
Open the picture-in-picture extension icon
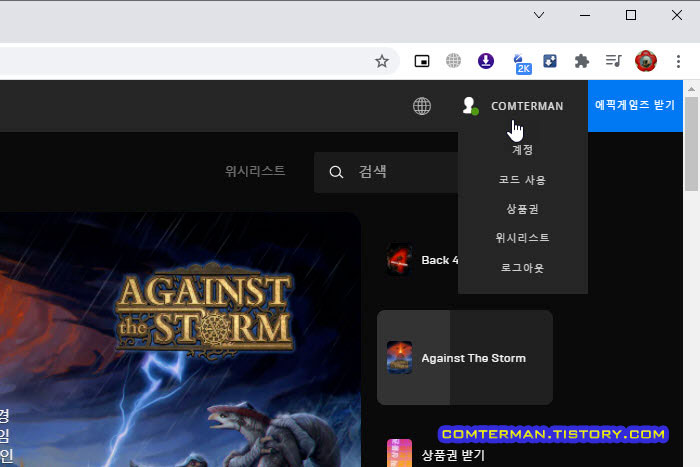coord(422,61)
